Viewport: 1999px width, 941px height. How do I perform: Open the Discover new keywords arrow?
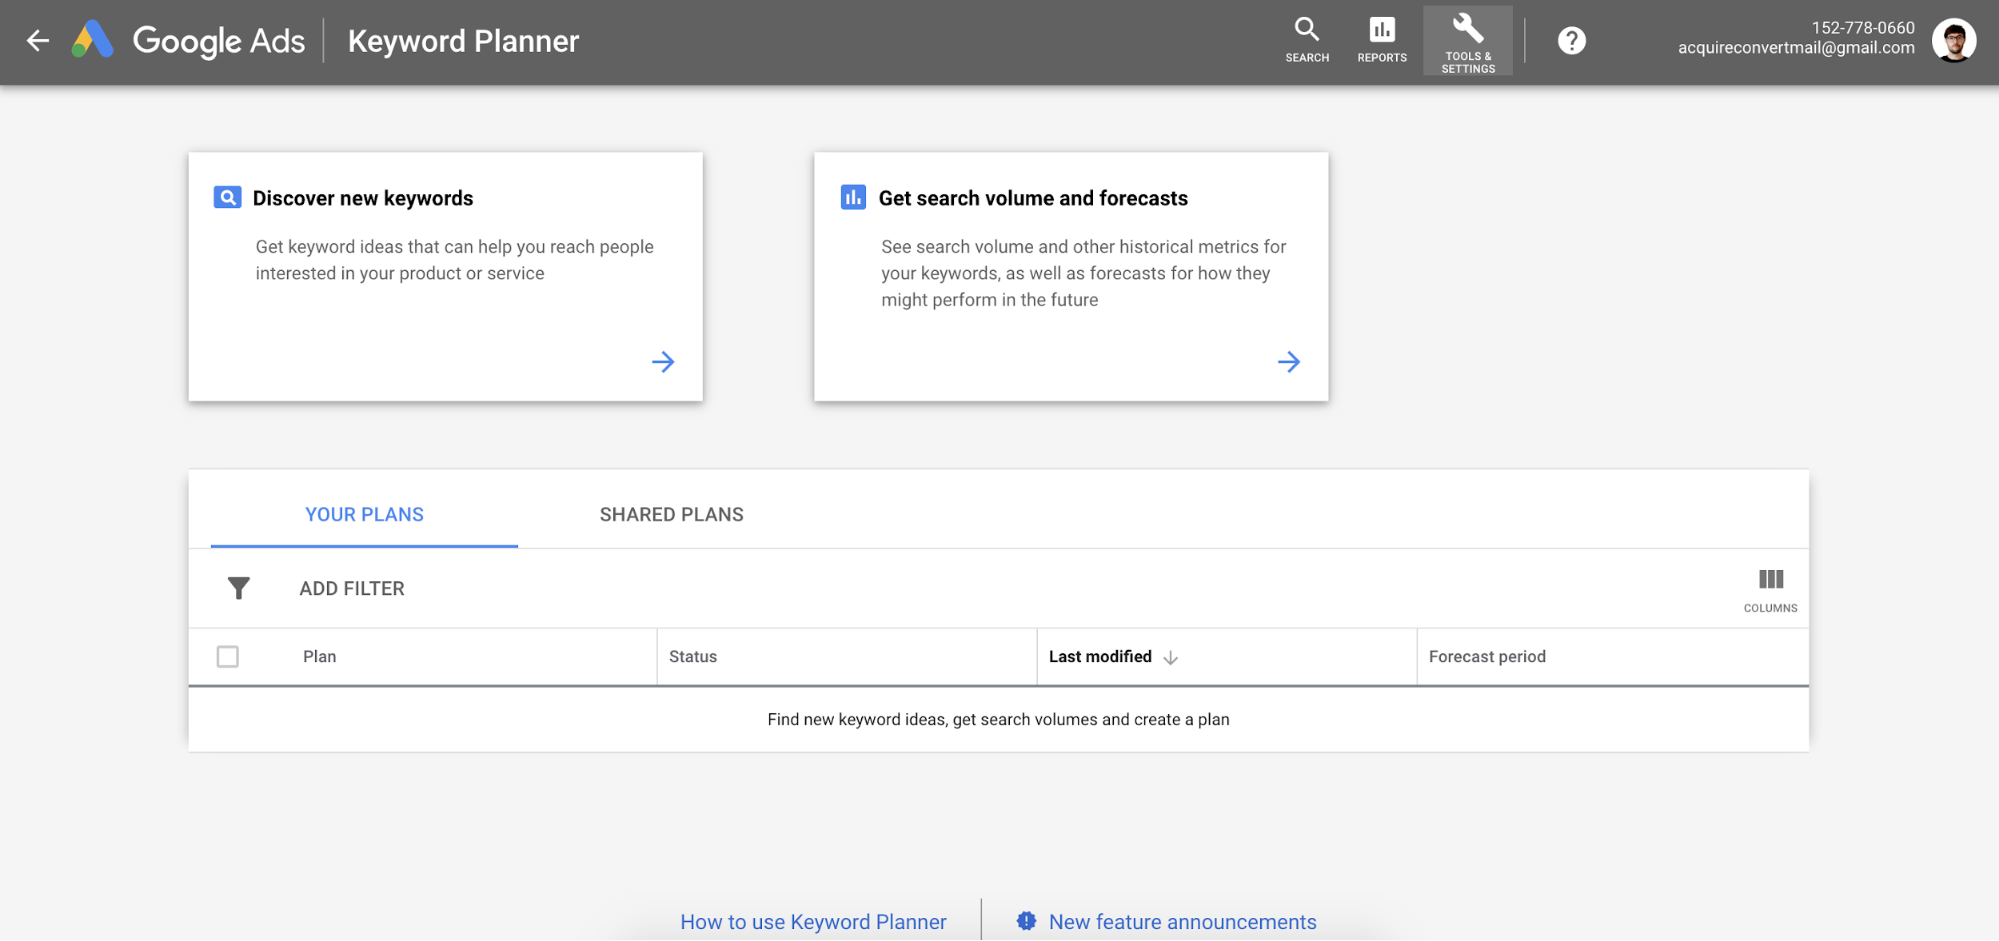[663, 362]
